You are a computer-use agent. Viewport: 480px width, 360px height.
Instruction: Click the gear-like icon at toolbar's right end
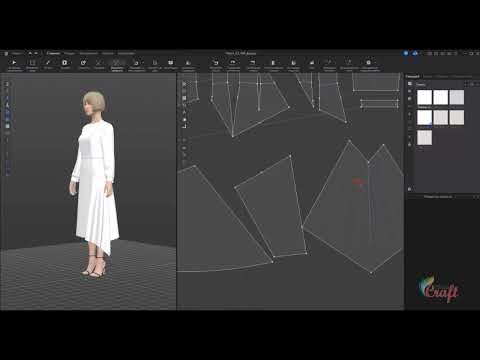pos(368,62)
